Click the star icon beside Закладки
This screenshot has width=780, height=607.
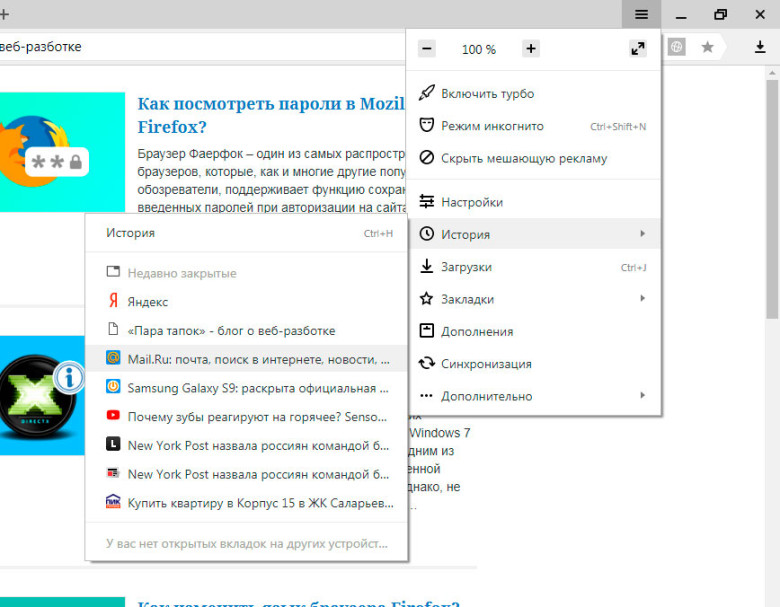coord(426,299)
